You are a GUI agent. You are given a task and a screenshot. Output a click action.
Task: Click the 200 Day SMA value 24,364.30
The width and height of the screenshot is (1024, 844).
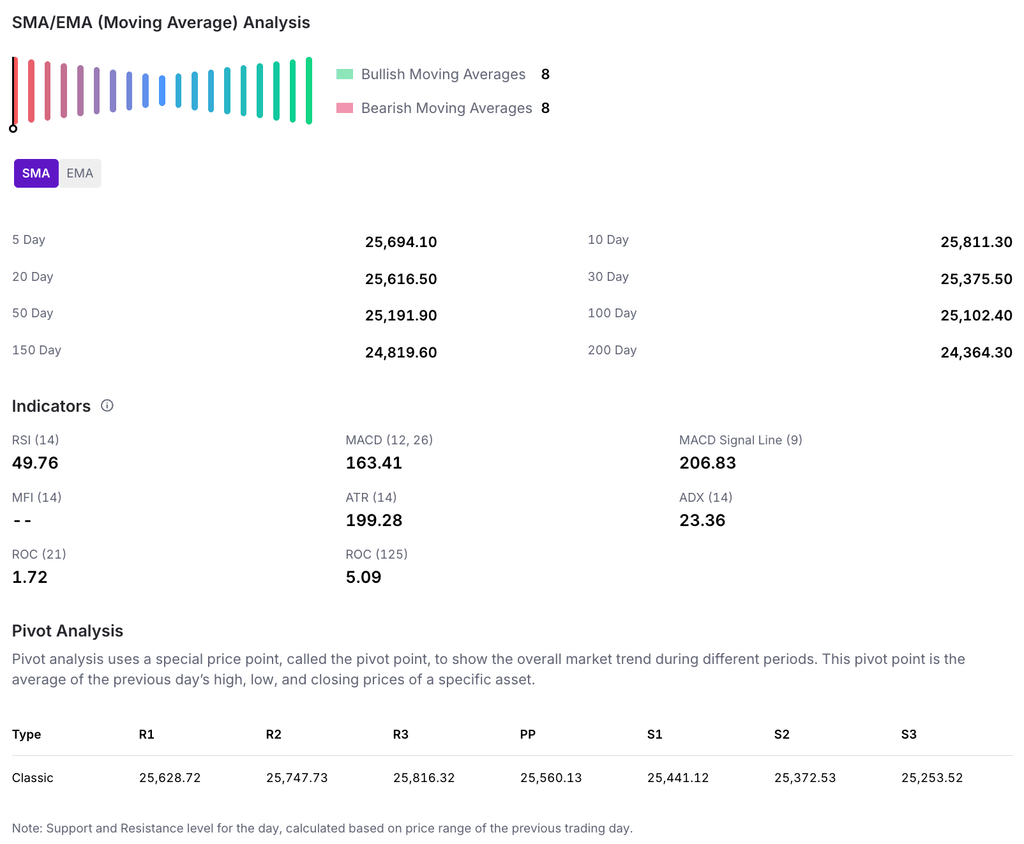976,352
